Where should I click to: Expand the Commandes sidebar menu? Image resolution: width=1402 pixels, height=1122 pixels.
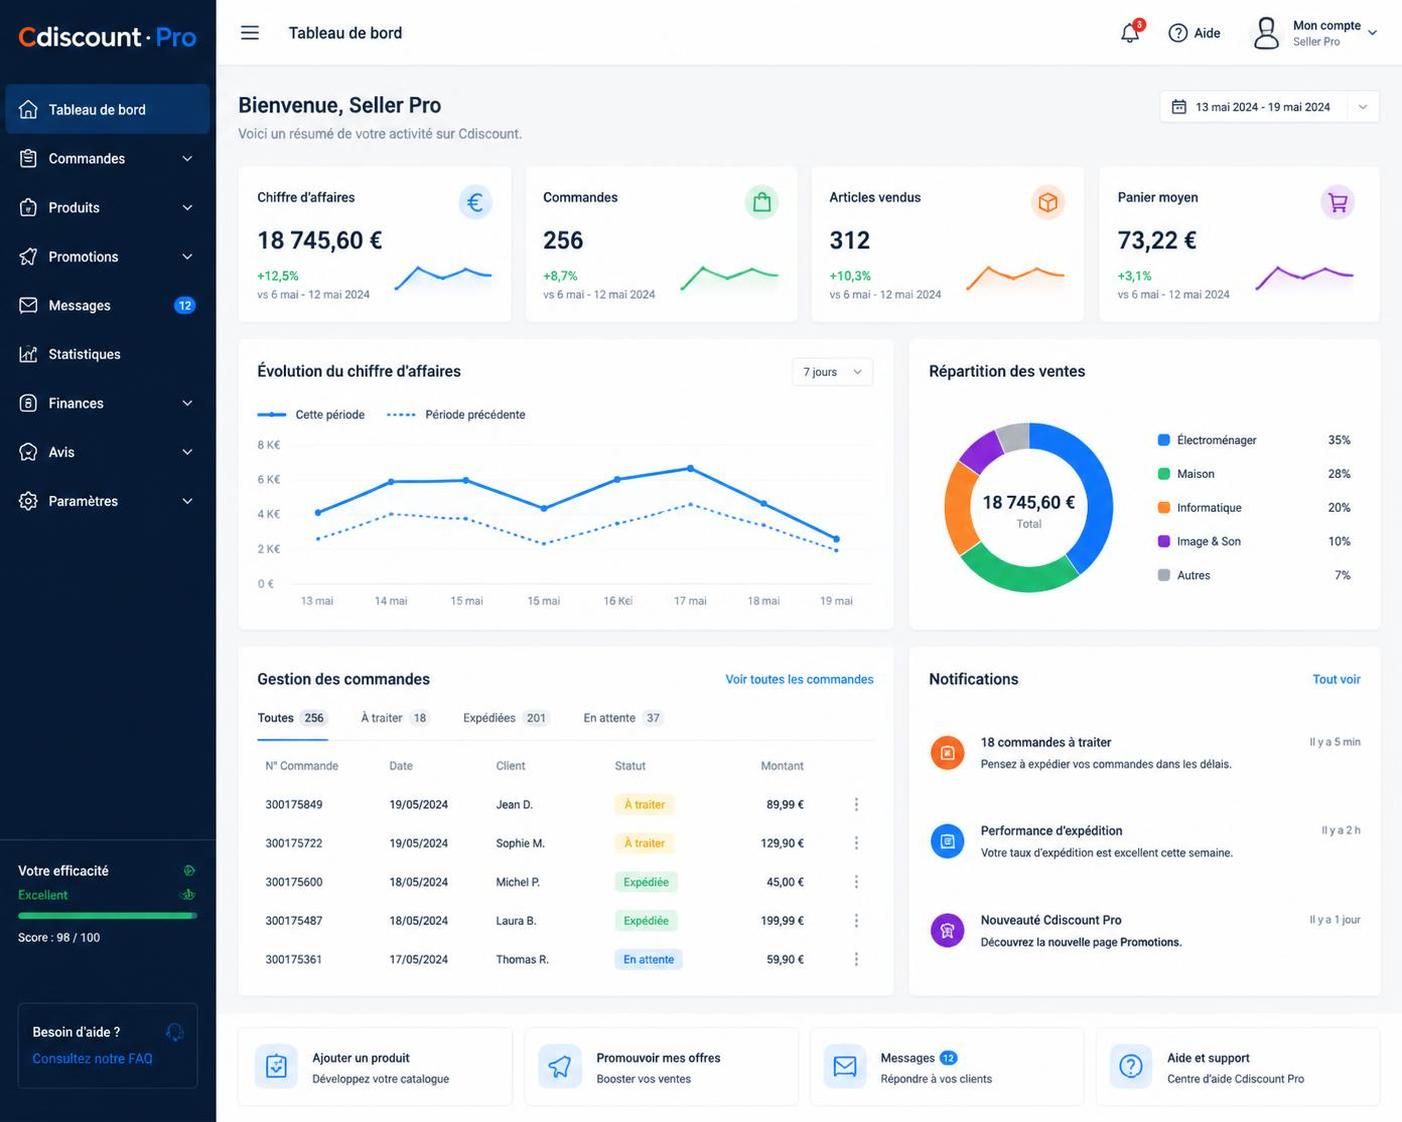(x=187, y=158)
